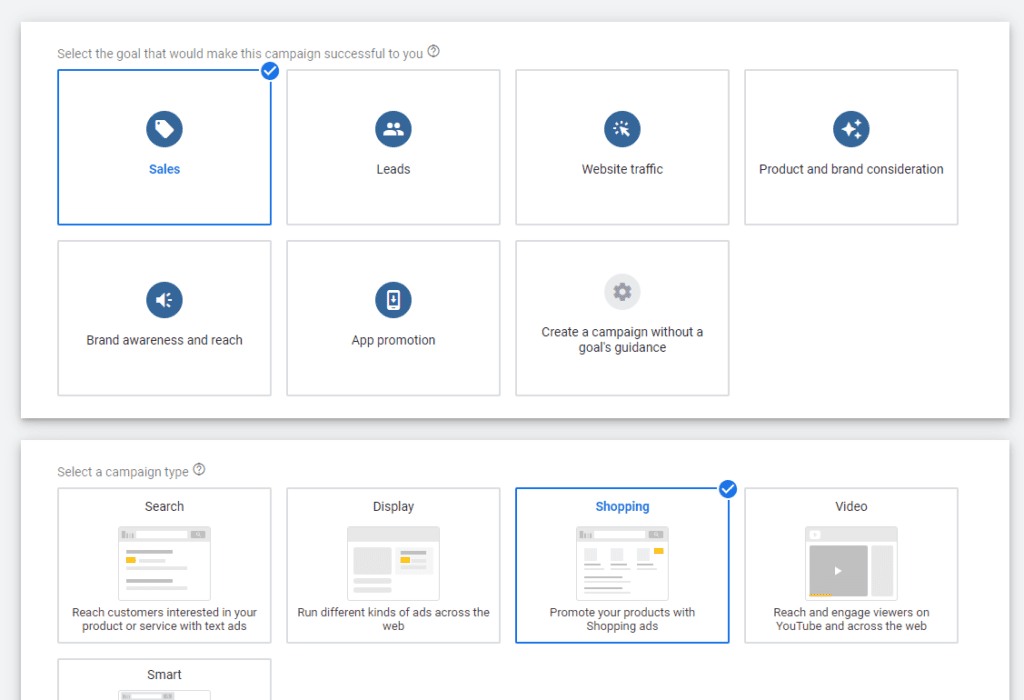Viewport: 1024px width, 700px height.
Task: Click the gear icon for no-goal campaign
Action: tap(622, 292)
